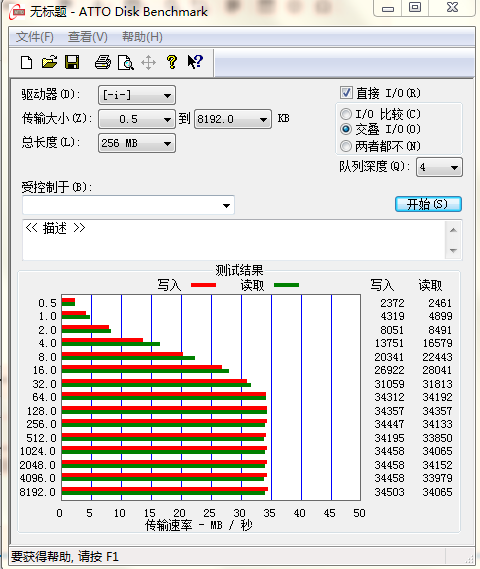Open the 帮助(H) menu
This screenshot has height=569, width=480.
coord(142,37)
